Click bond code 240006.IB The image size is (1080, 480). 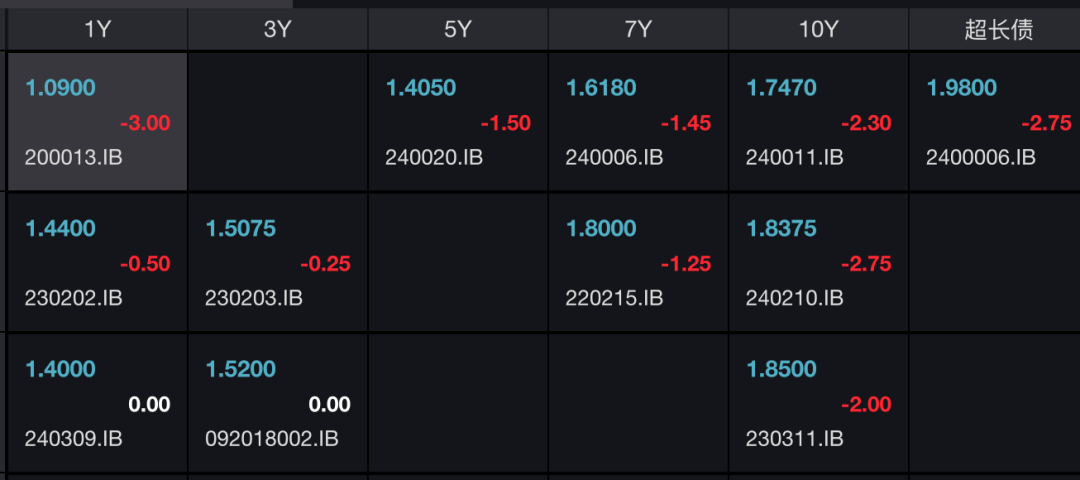[x=614, y=157]
